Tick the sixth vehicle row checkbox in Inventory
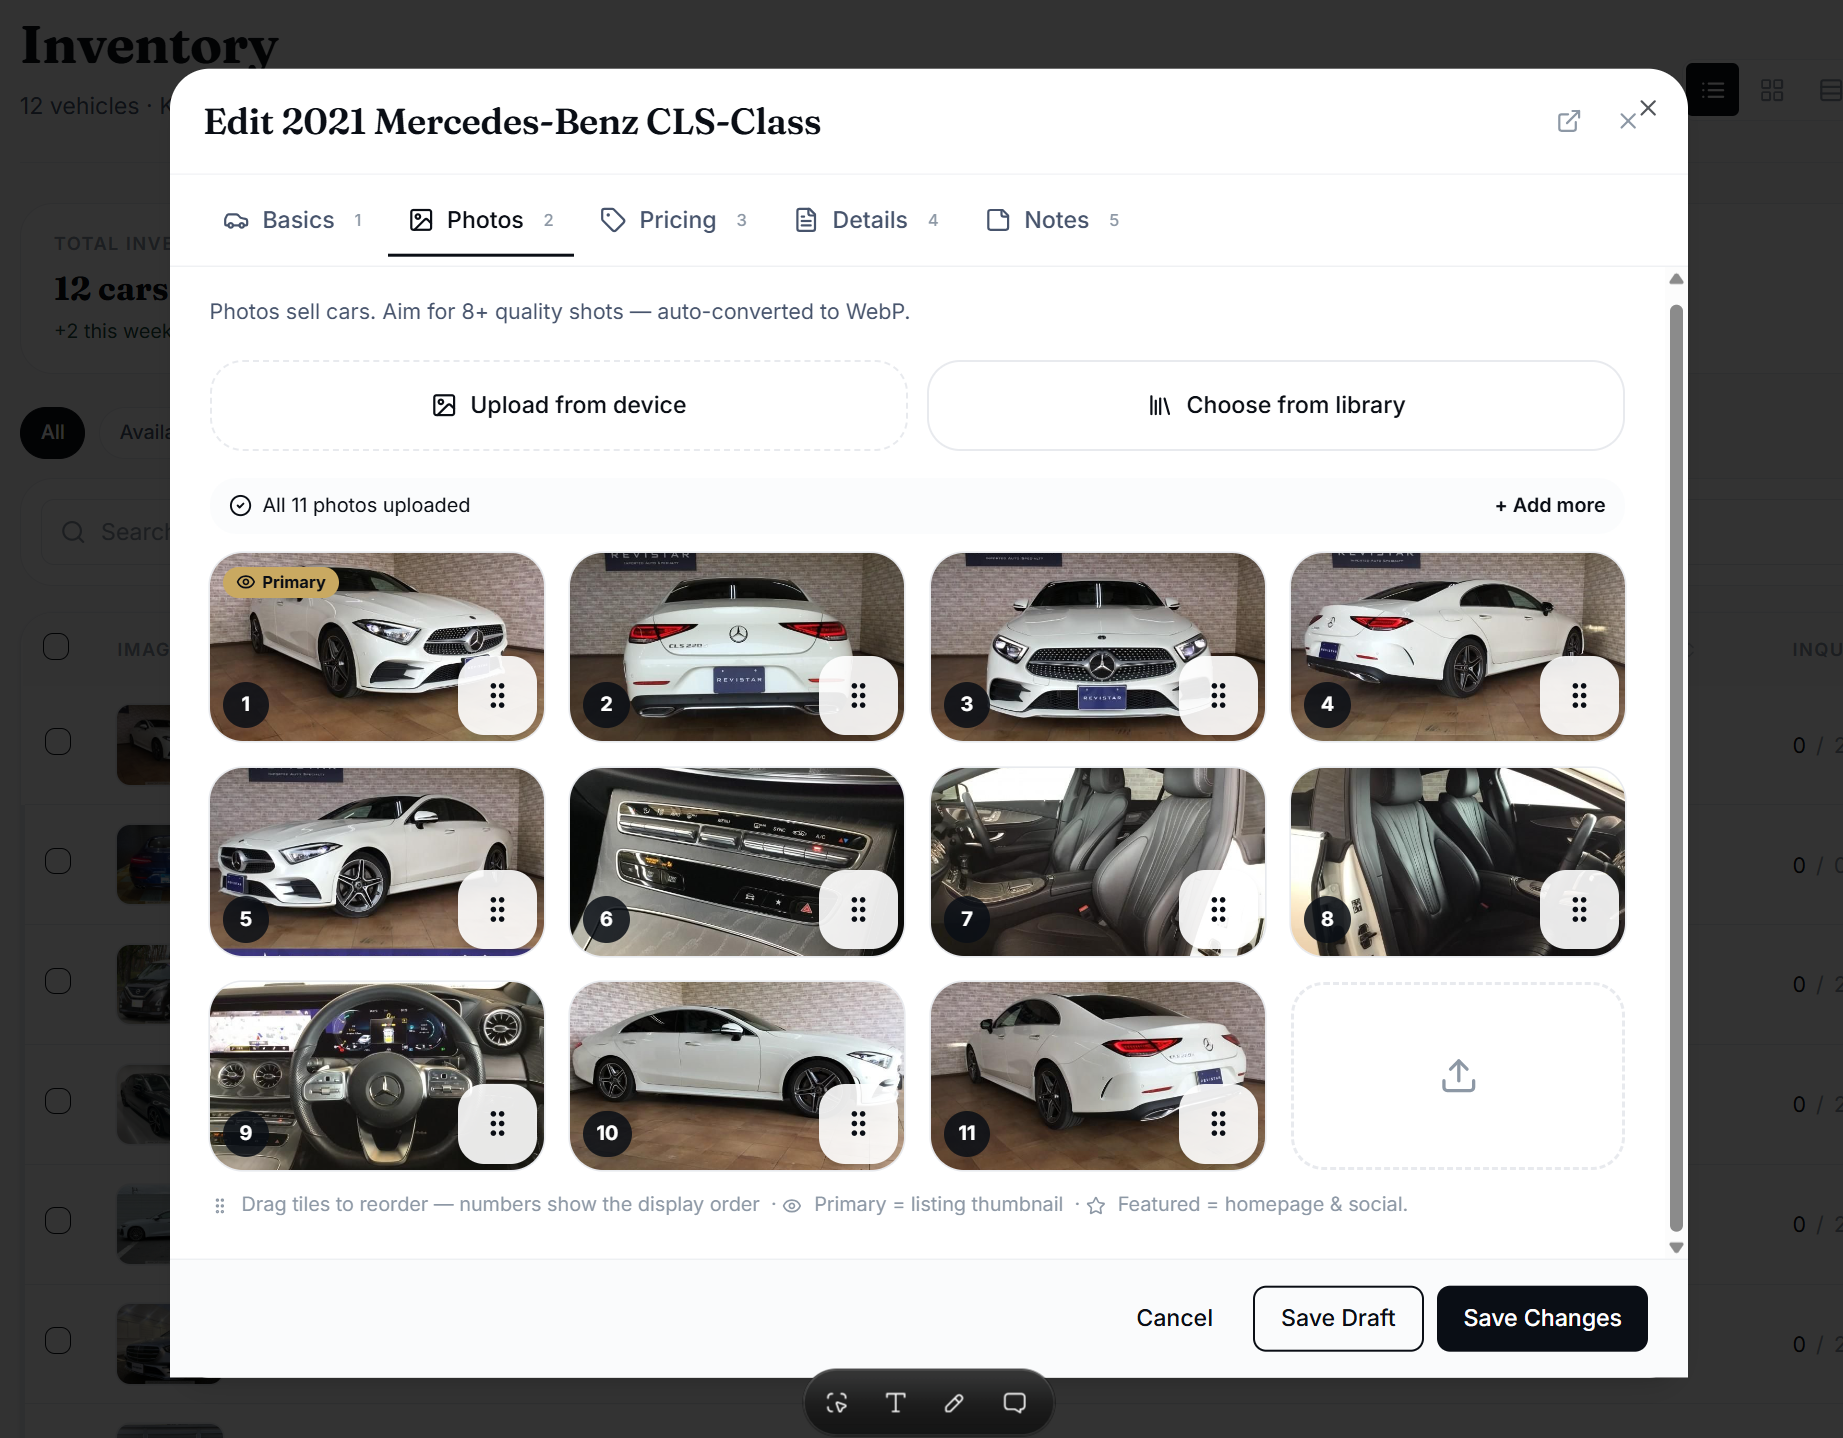Image resolution: width=1843 pixels, height=1438 pixels. click(57, 1341)
